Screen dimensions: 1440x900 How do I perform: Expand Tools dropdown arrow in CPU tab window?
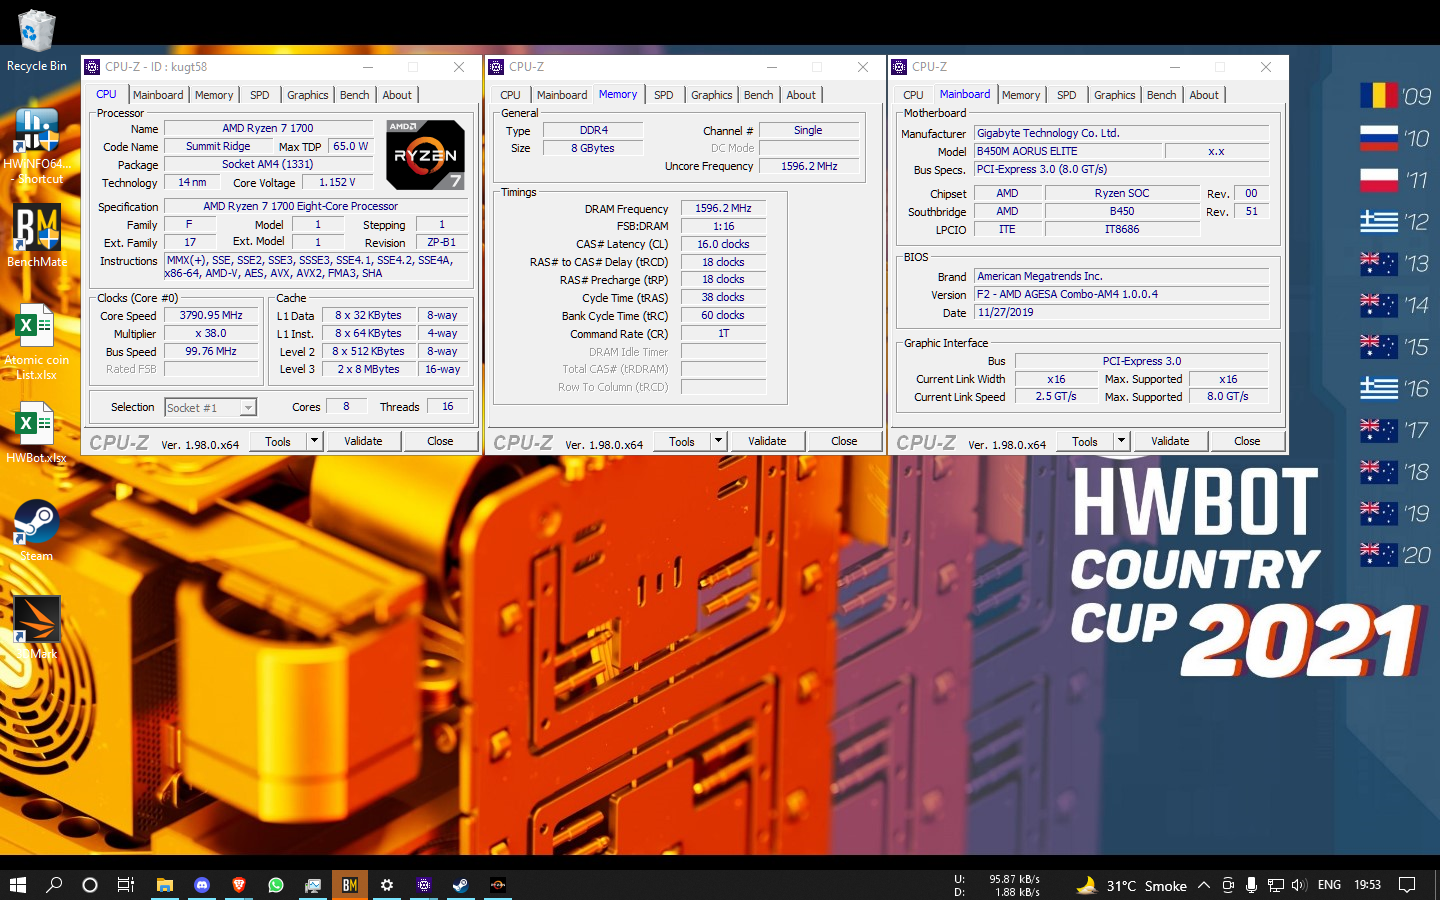(x=314, y=441)
